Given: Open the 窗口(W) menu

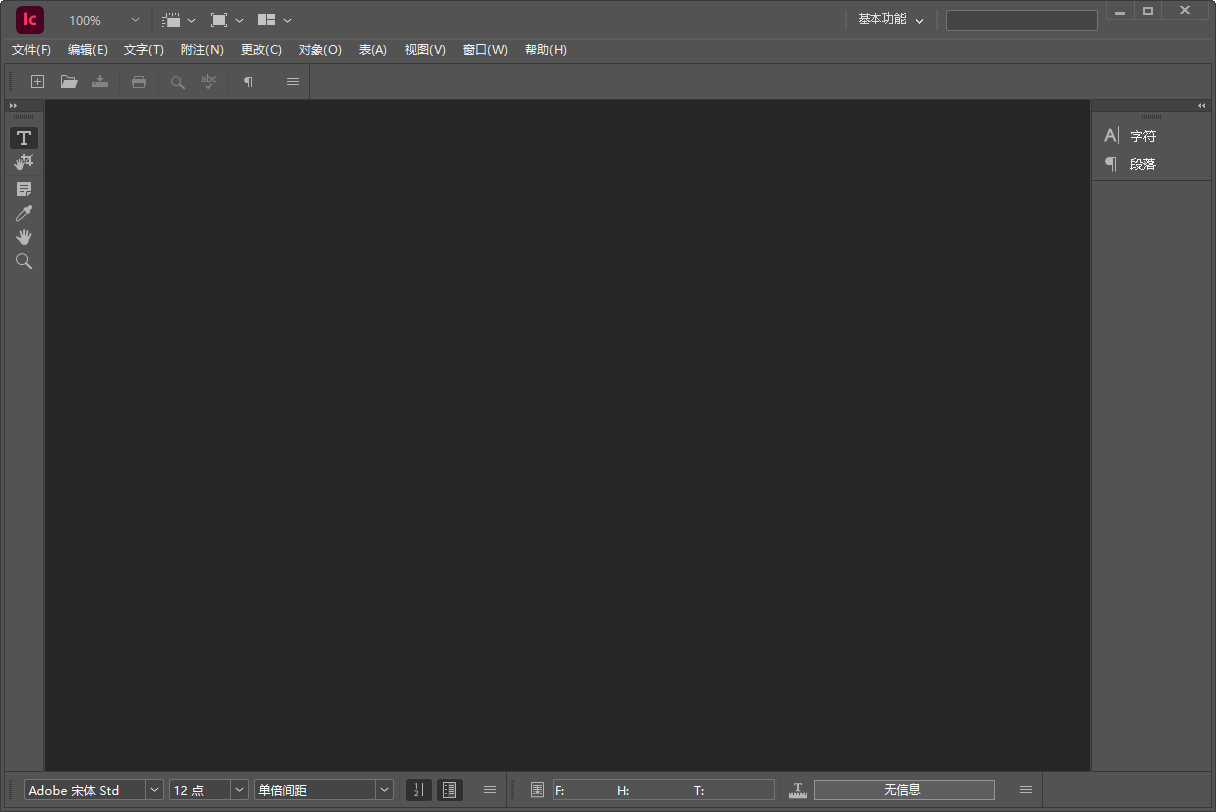Looking at the screenshot, I should 485,50.
